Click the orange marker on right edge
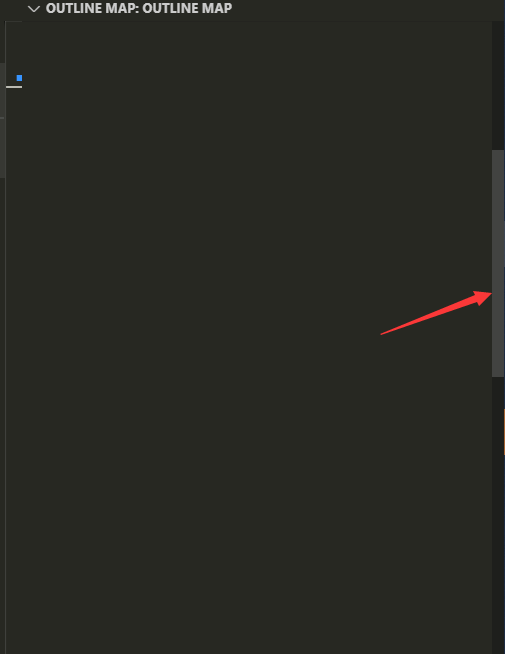This screenshot has height=654, width=505. 504,432
